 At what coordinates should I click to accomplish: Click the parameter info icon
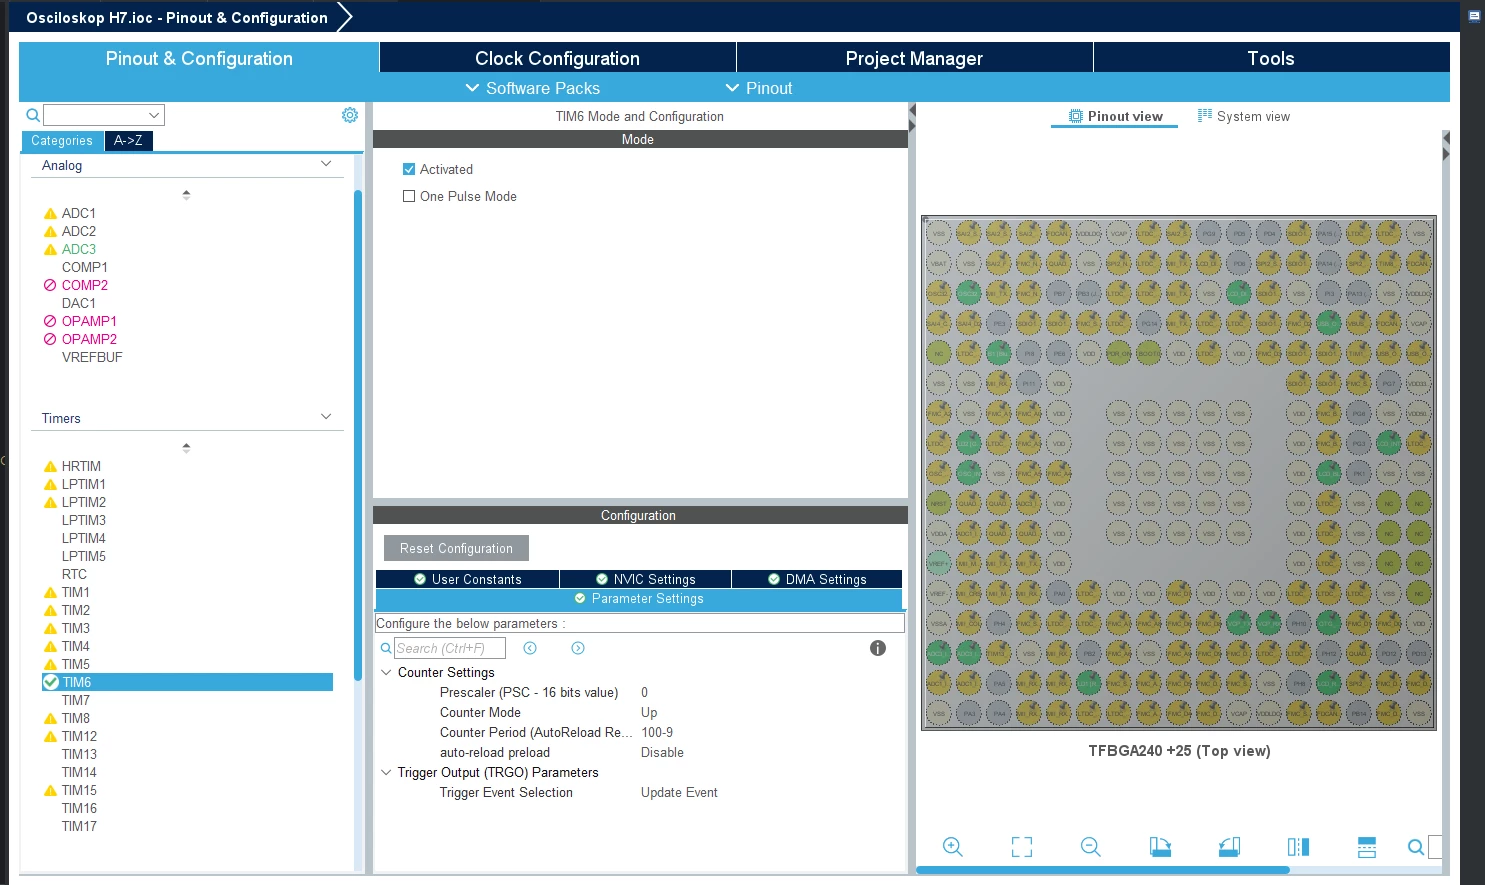pyautogui.click(x=878, y=648)
